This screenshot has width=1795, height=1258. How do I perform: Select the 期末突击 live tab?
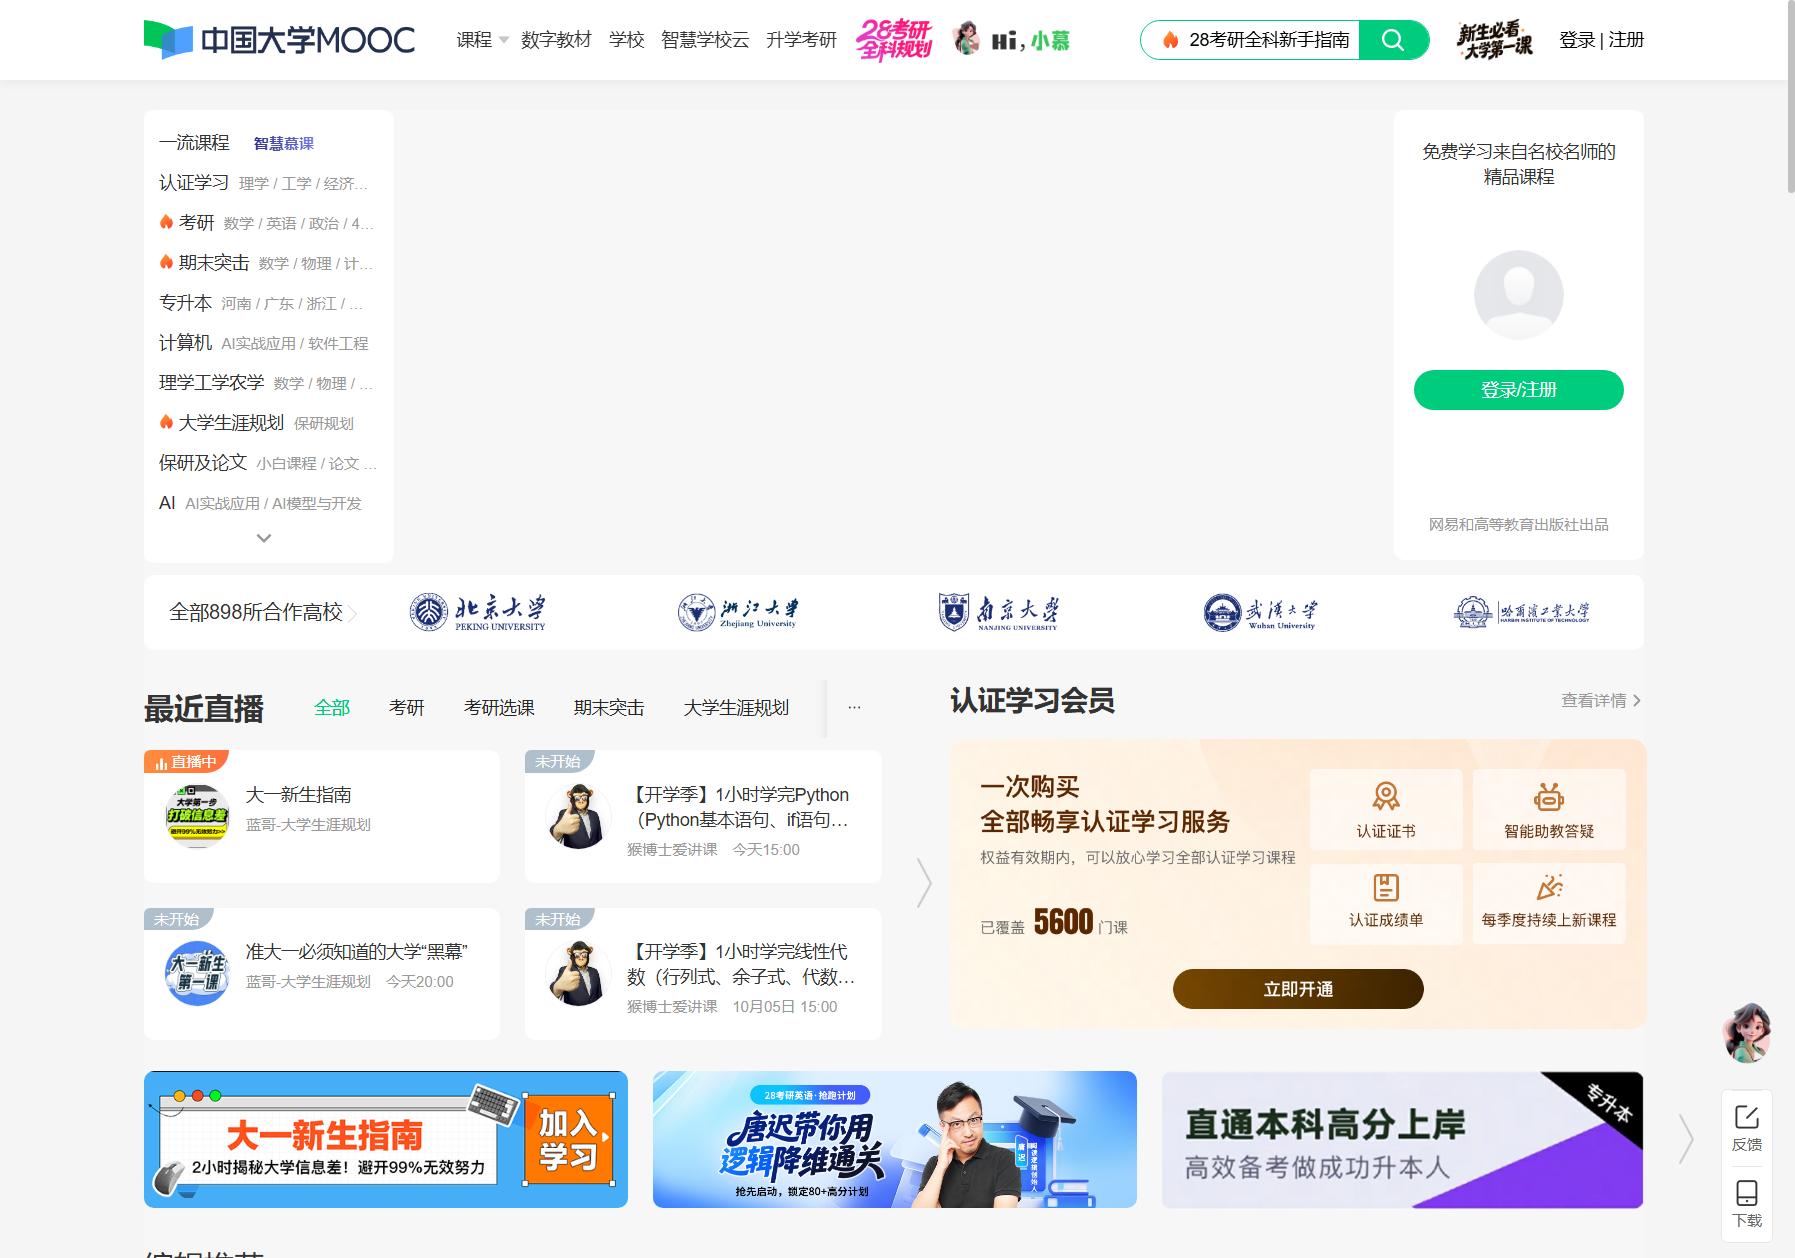[x=609, y=708]
